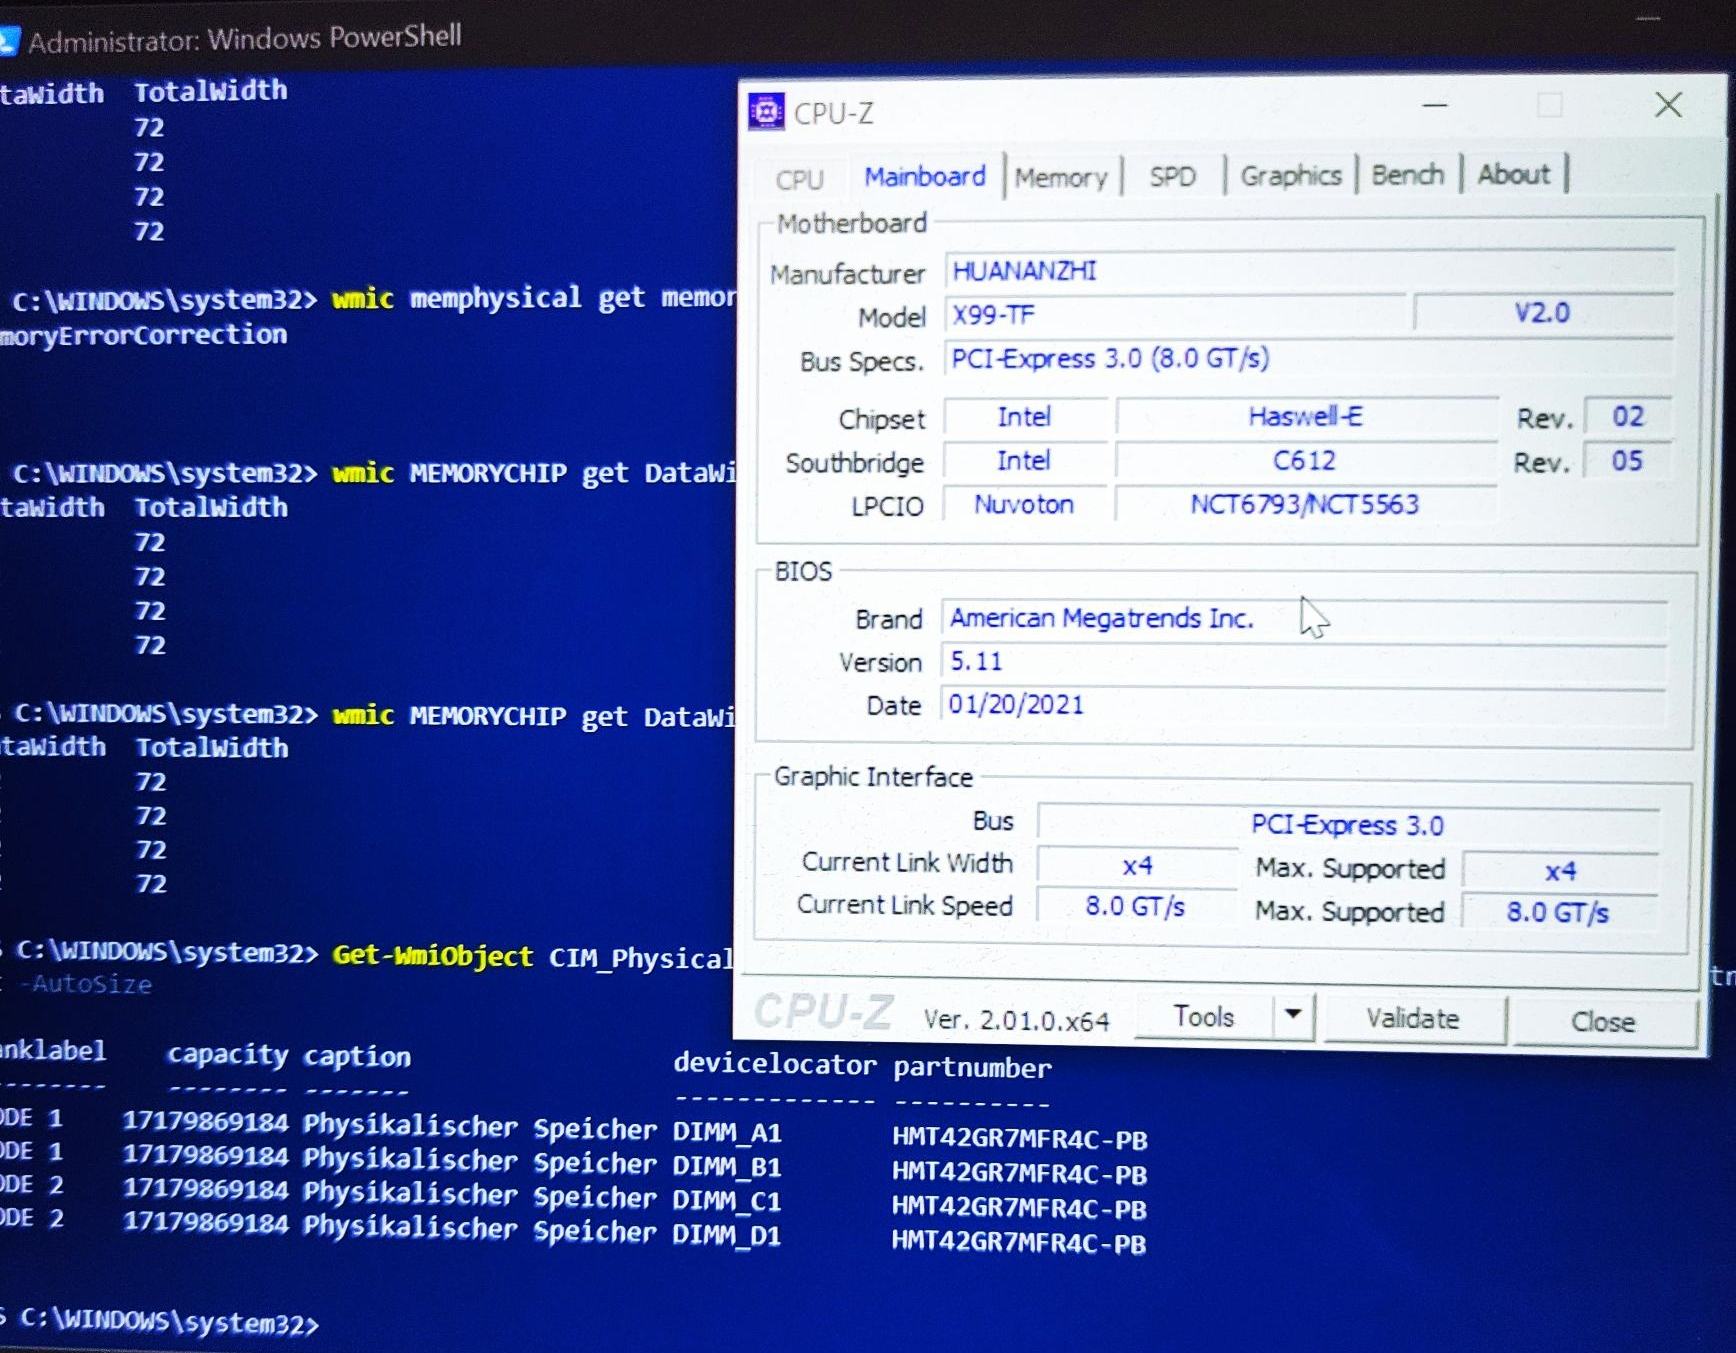The height and width of the screenshot is (1353, 1736).
Task: Switch to the Memory tab
Action: click(x=1061, y=178)
